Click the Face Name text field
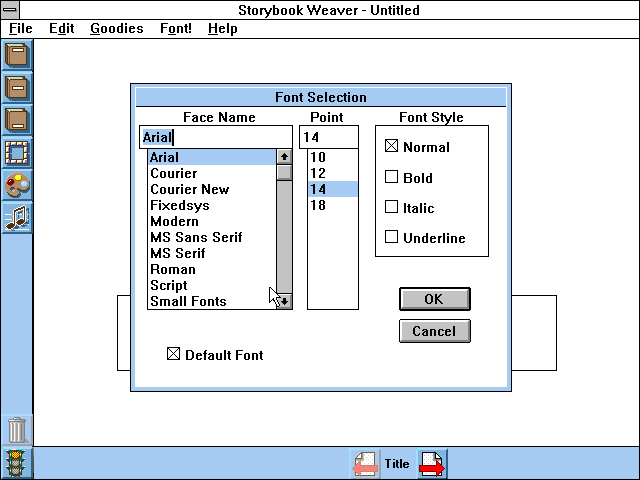 [216, 137]
